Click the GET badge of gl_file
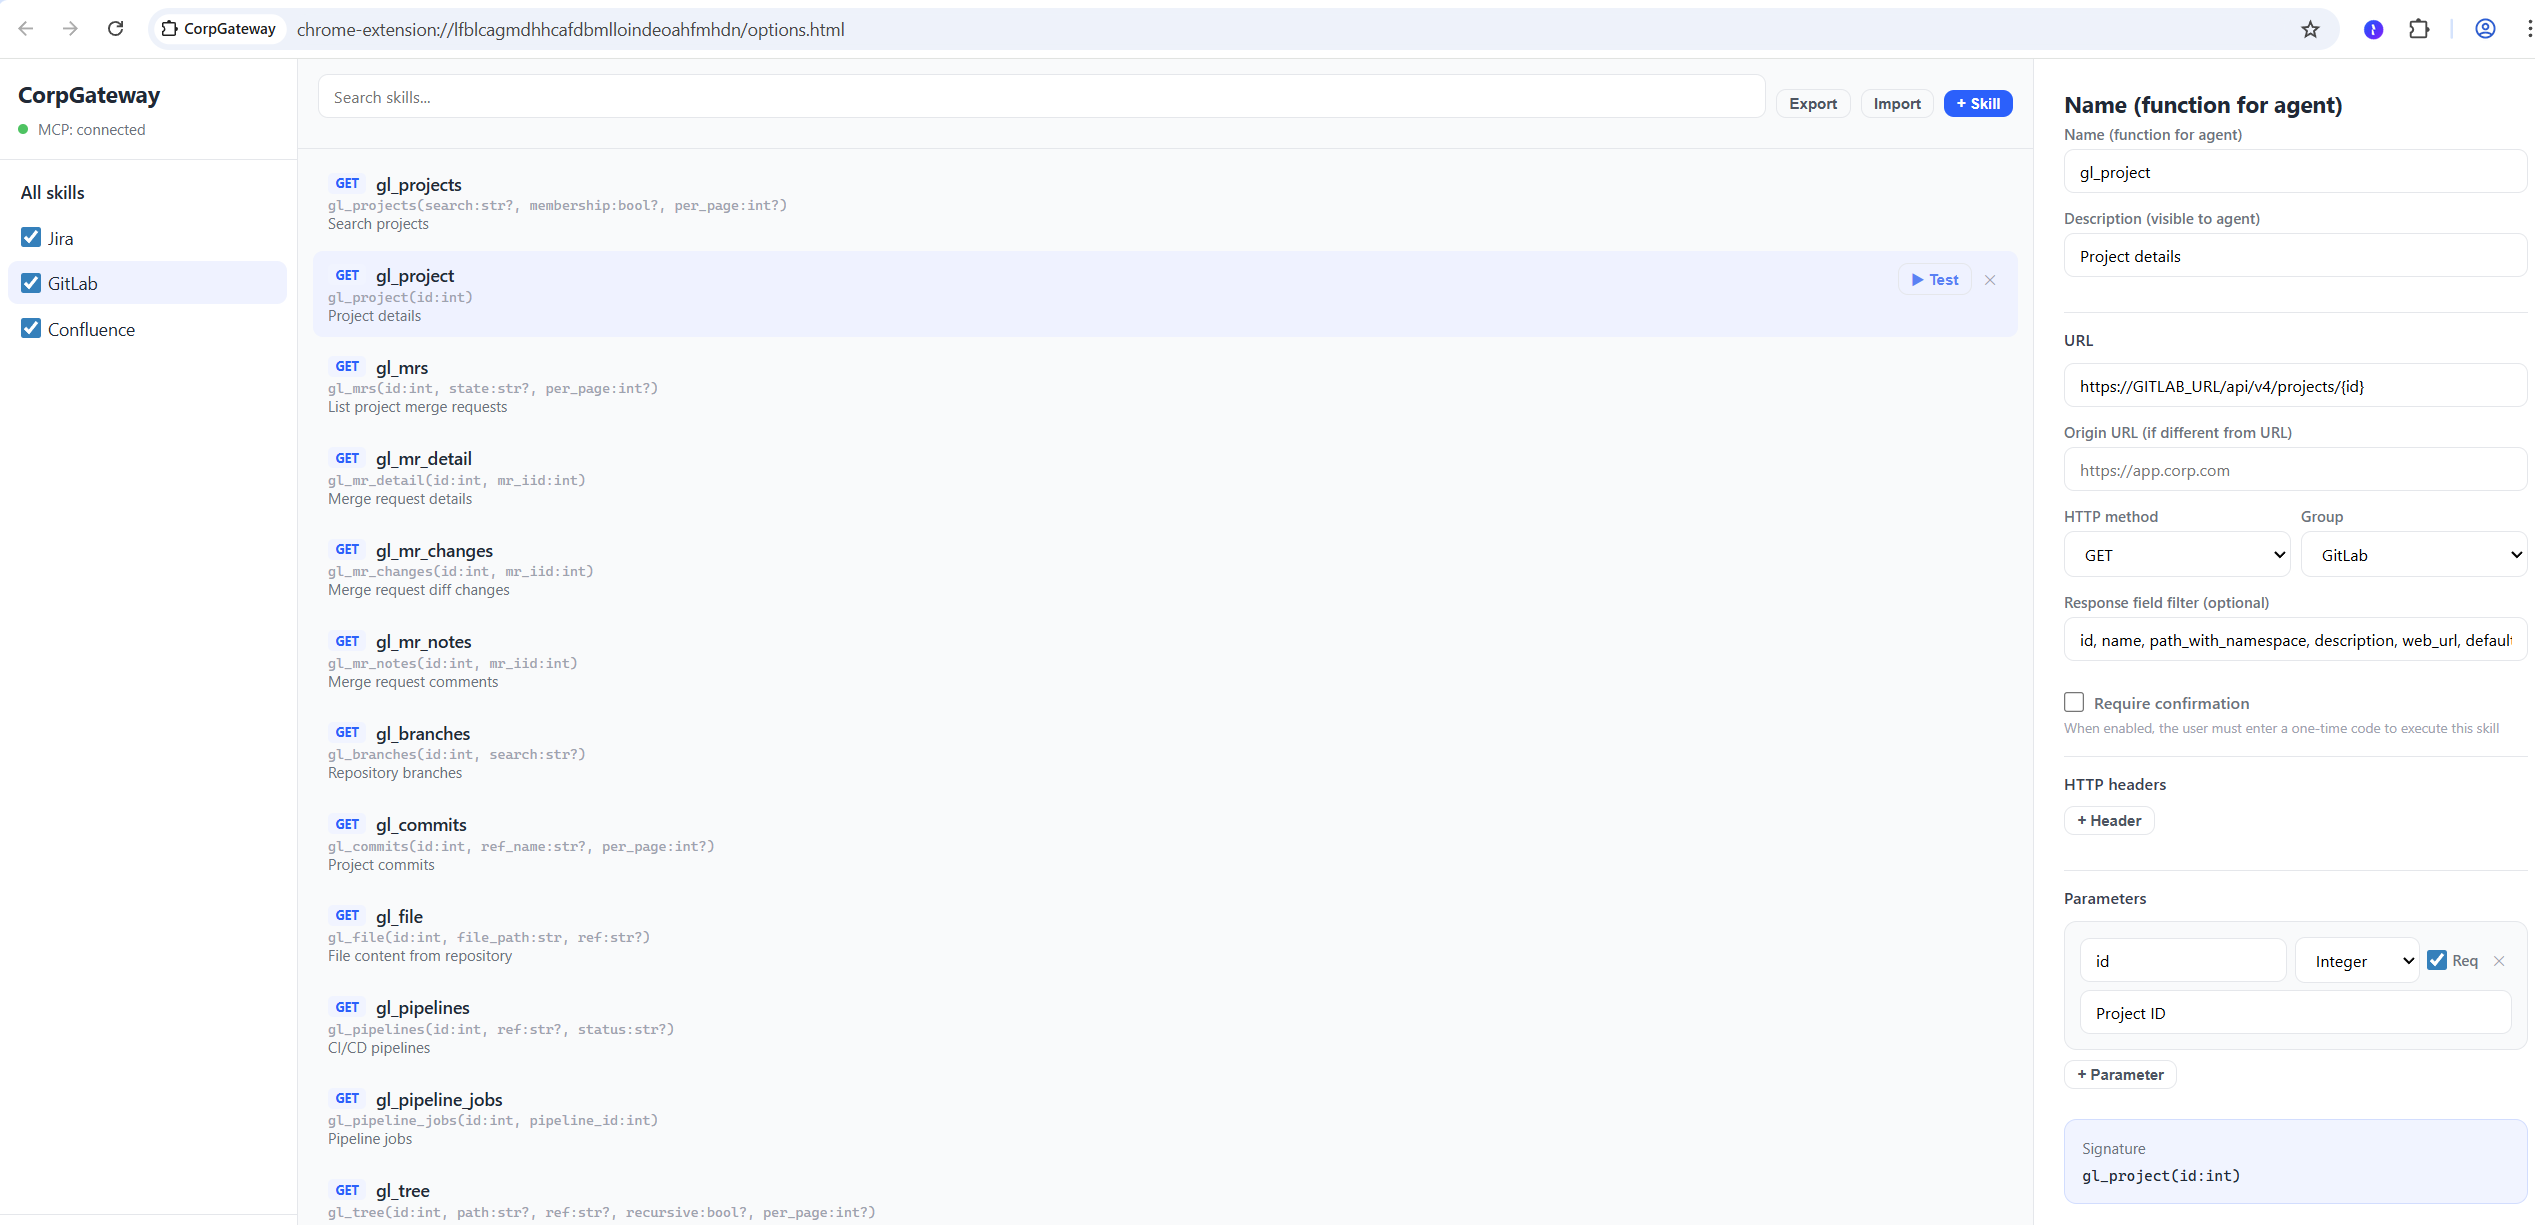This screenshot has width=2535, height=1225. [347, 916]
